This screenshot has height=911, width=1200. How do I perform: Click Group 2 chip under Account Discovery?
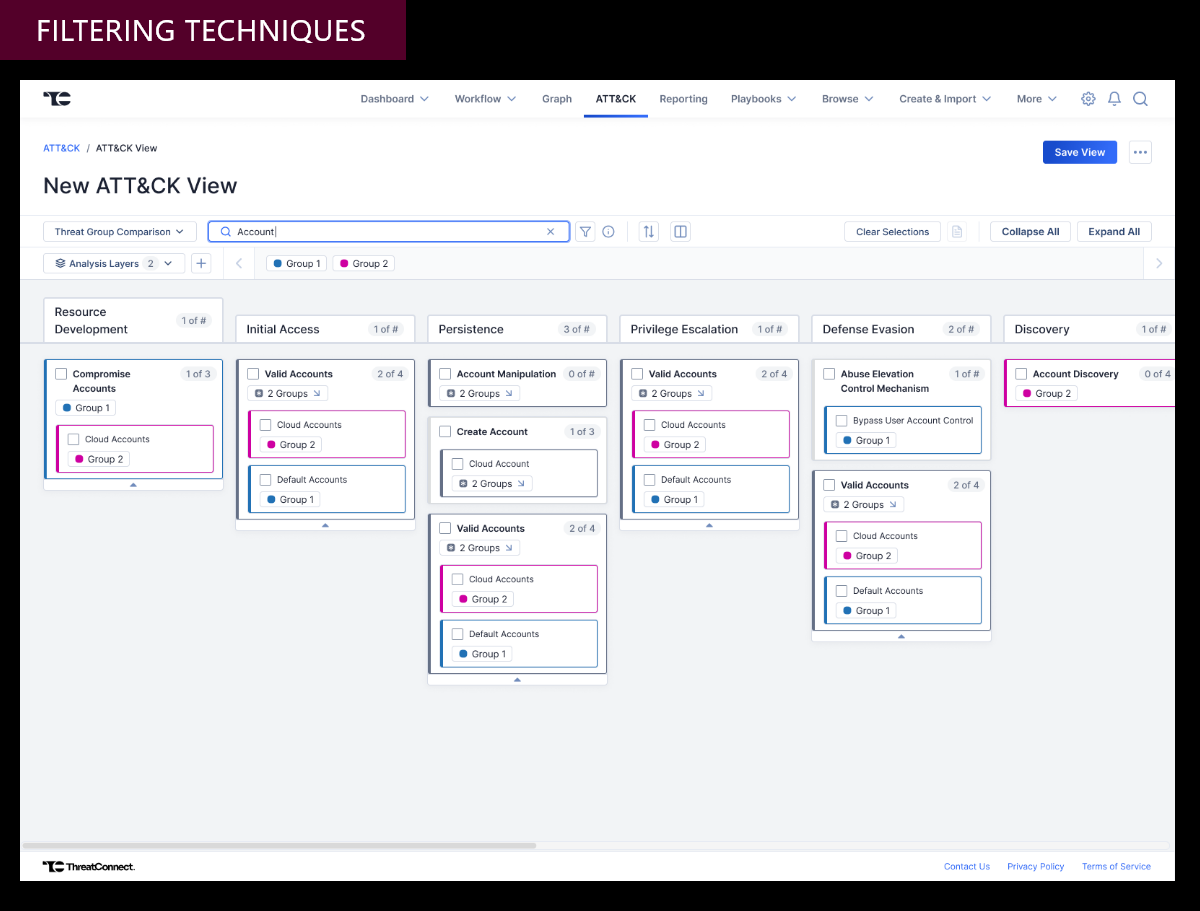(1046, 394)
